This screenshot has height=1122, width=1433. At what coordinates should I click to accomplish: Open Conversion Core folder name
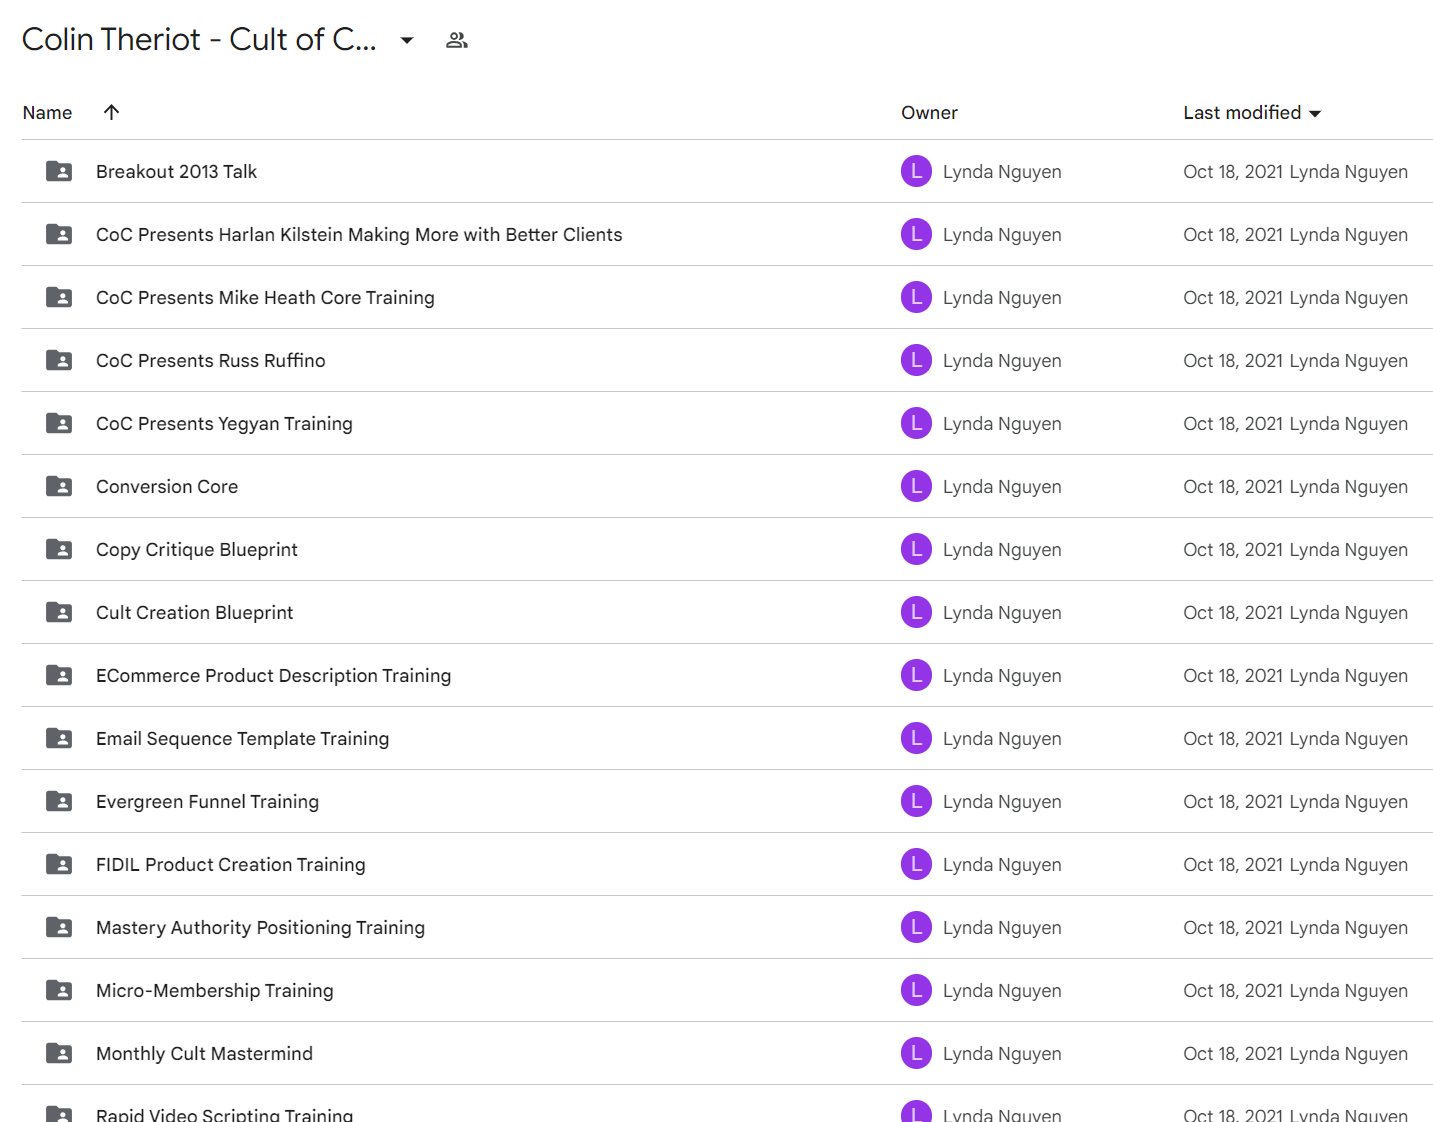[x=167, y=487]
